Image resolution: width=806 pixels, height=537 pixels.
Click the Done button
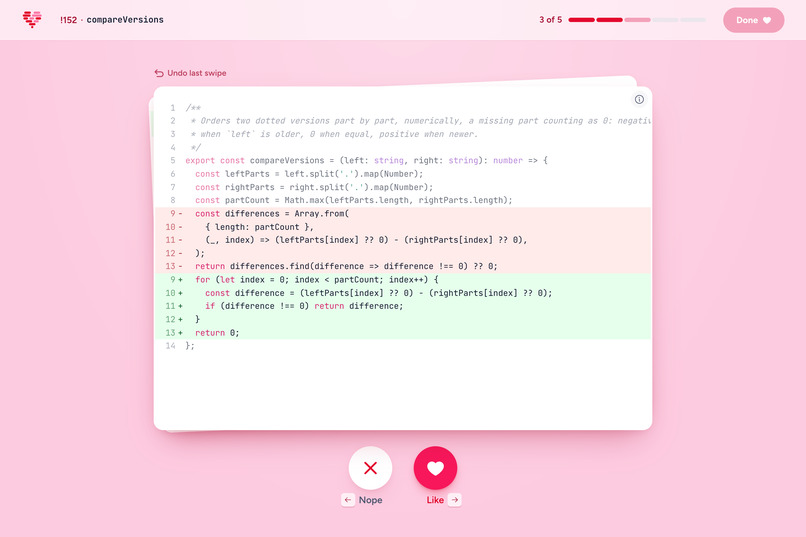click(754, 20)
